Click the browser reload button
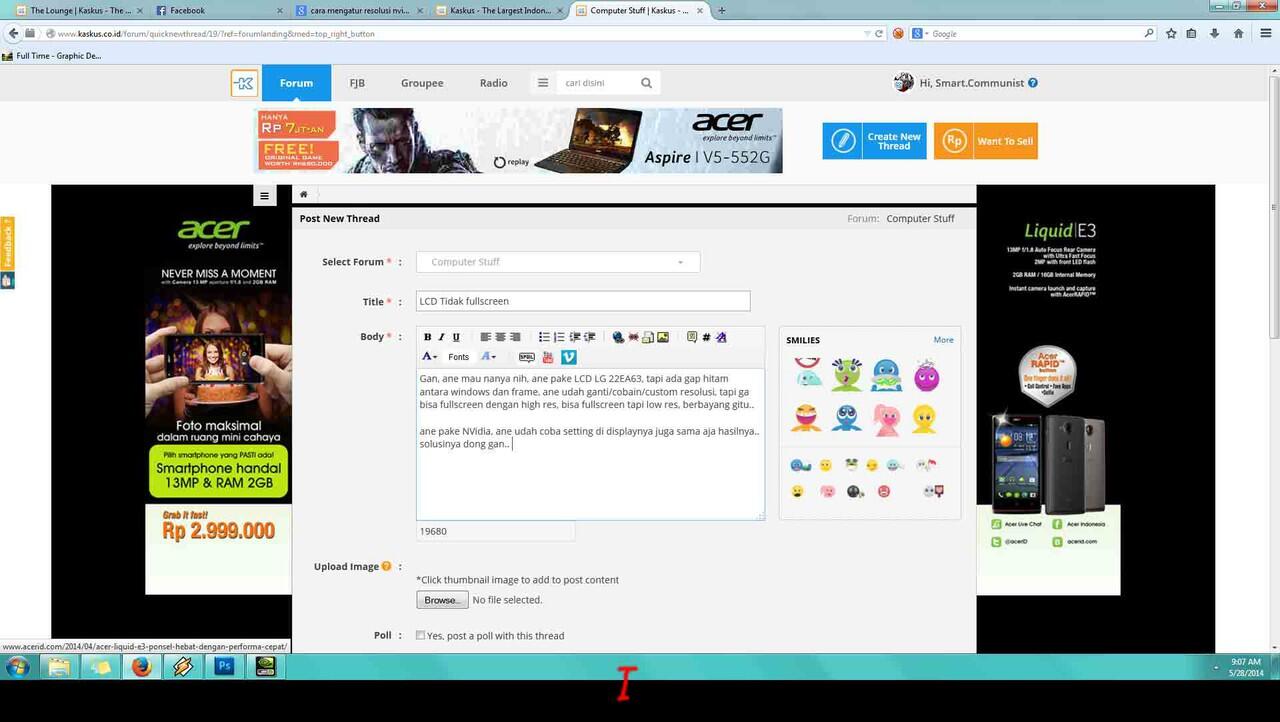Viewport: 1280px width, 722px height. 879,34
